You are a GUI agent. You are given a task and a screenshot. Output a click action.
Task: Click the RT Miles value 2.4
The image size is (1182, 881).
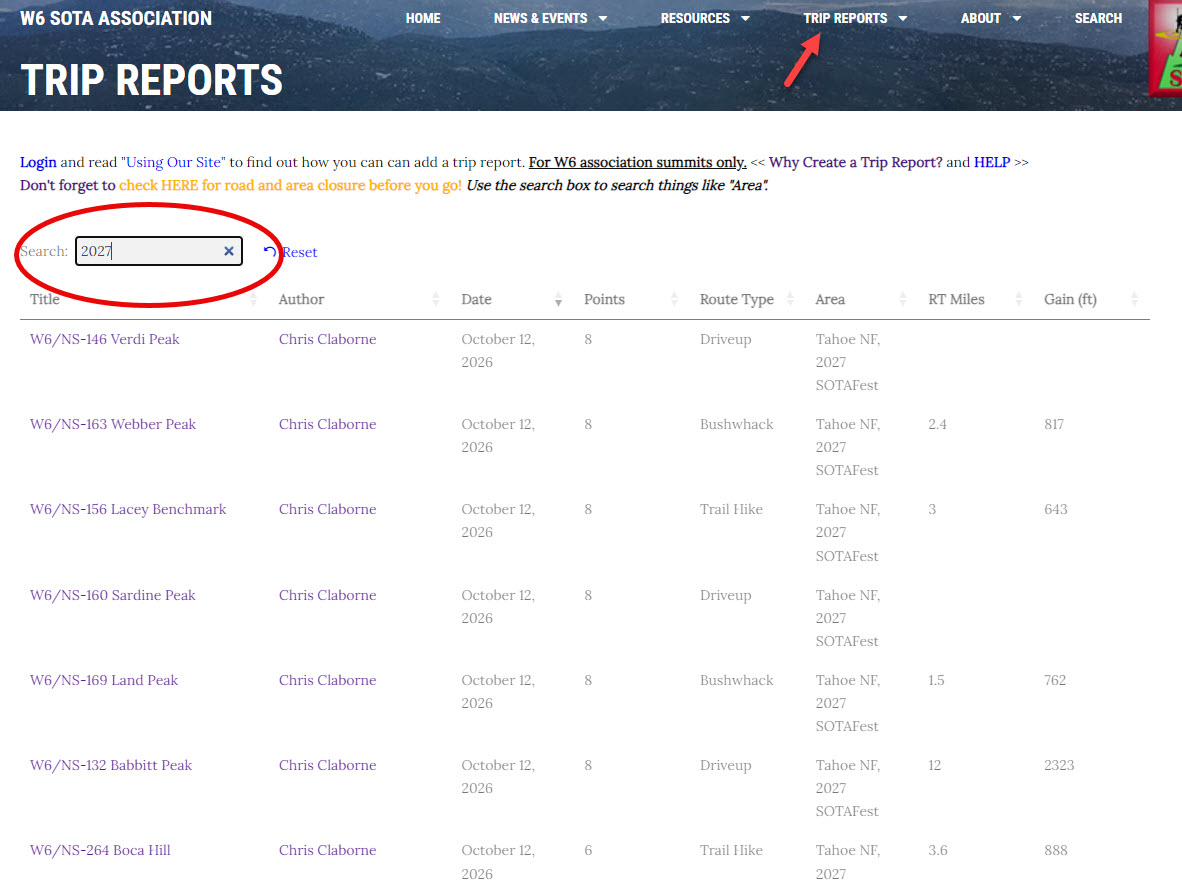937,424
